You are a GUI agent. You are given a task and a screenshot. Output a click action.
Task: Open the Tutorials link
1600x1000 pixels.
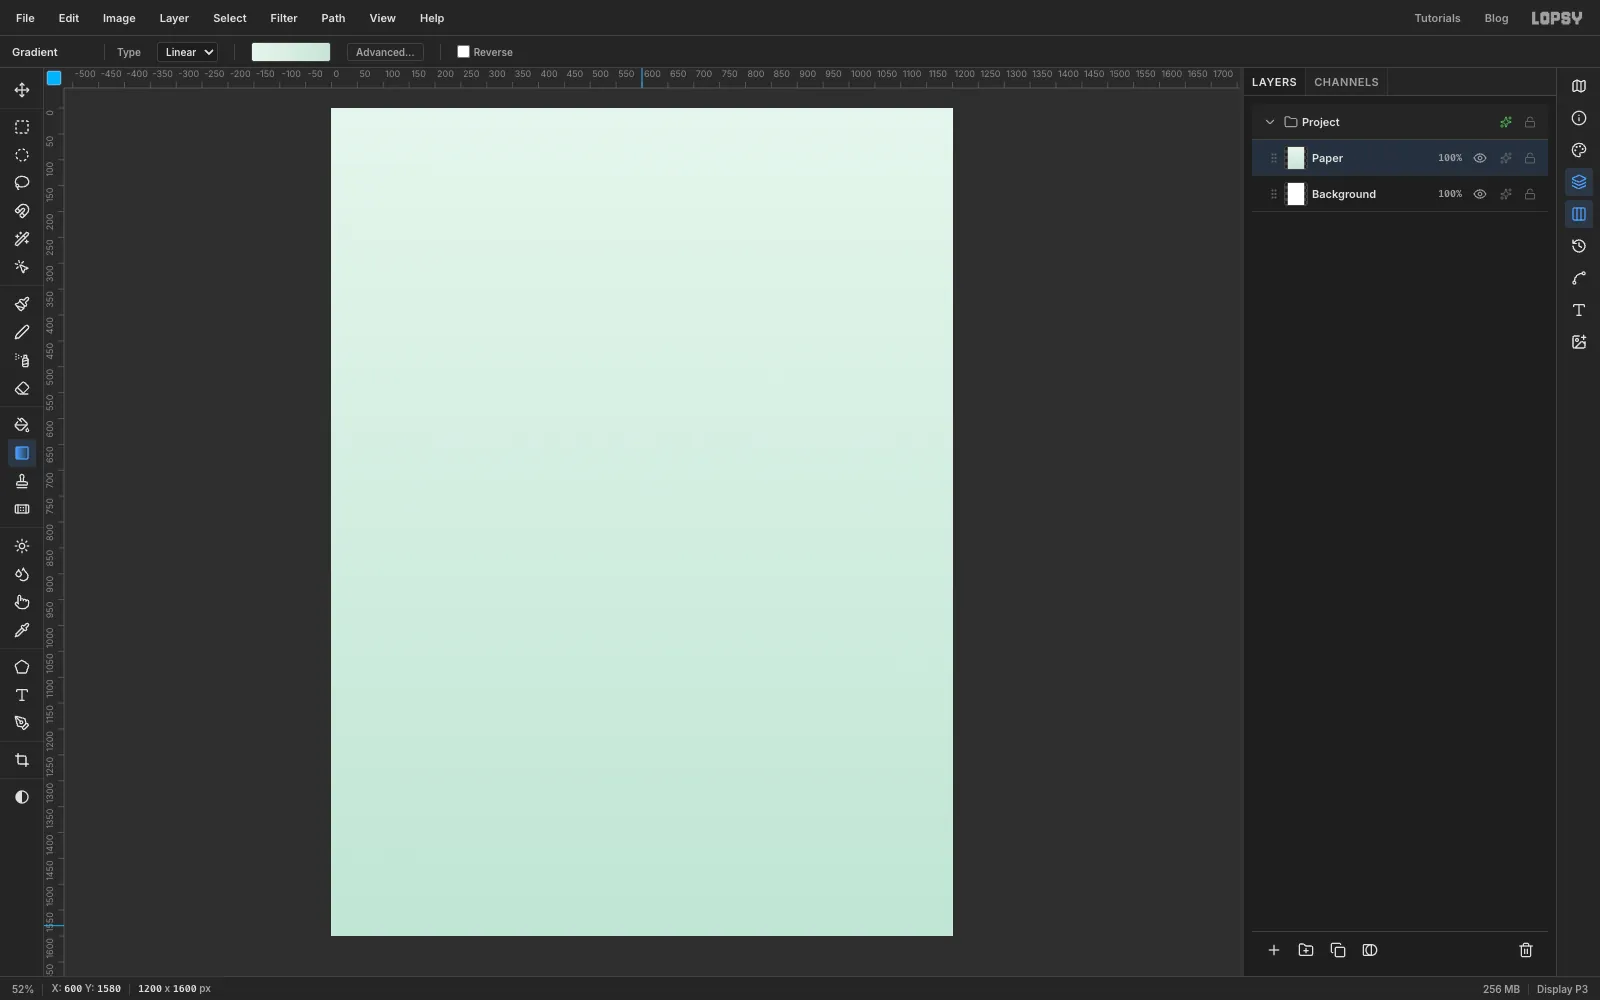1437,18
